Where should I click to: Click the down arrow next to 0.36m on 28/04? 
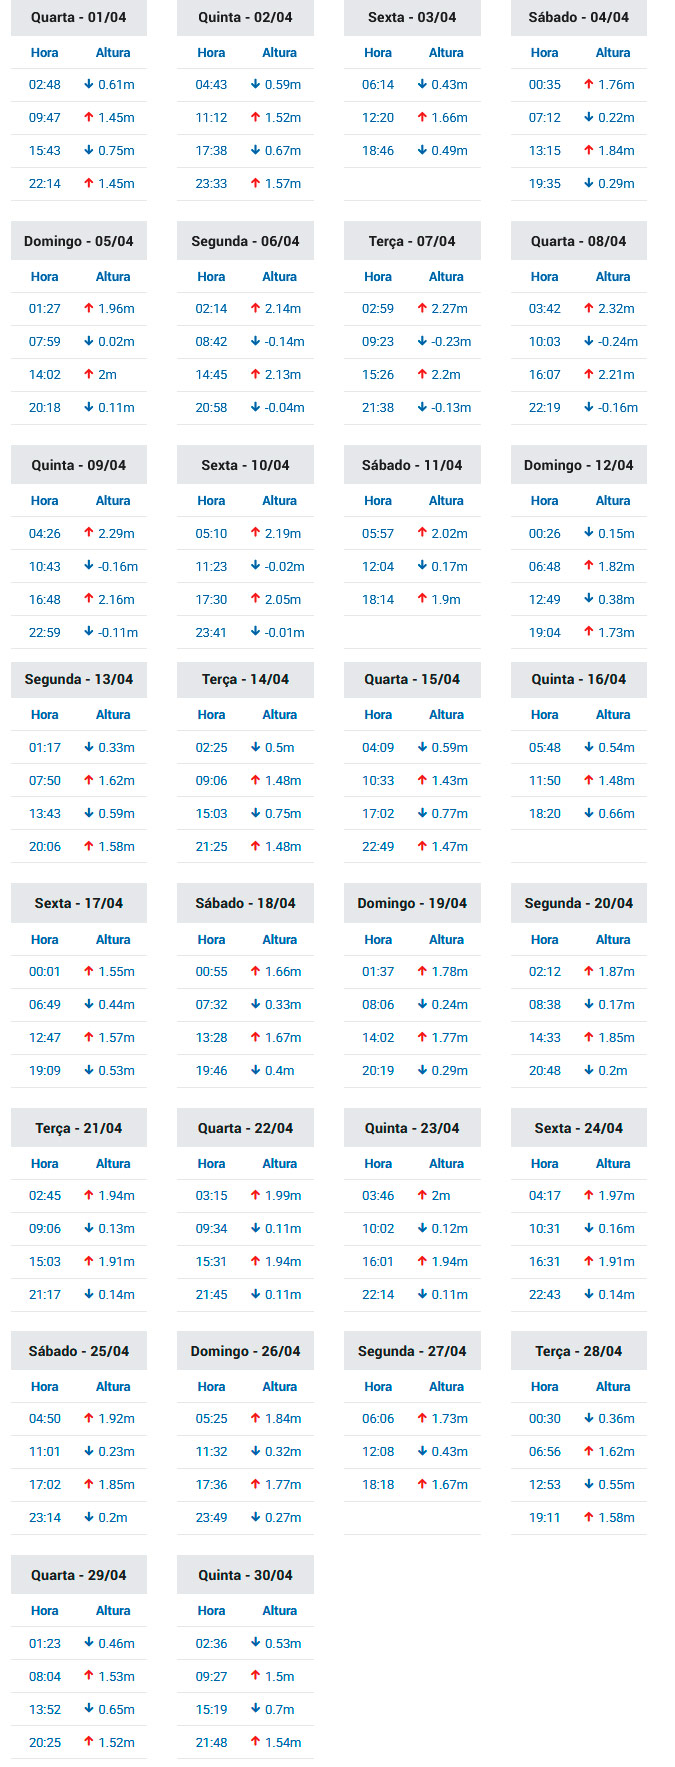(588, 1419)
